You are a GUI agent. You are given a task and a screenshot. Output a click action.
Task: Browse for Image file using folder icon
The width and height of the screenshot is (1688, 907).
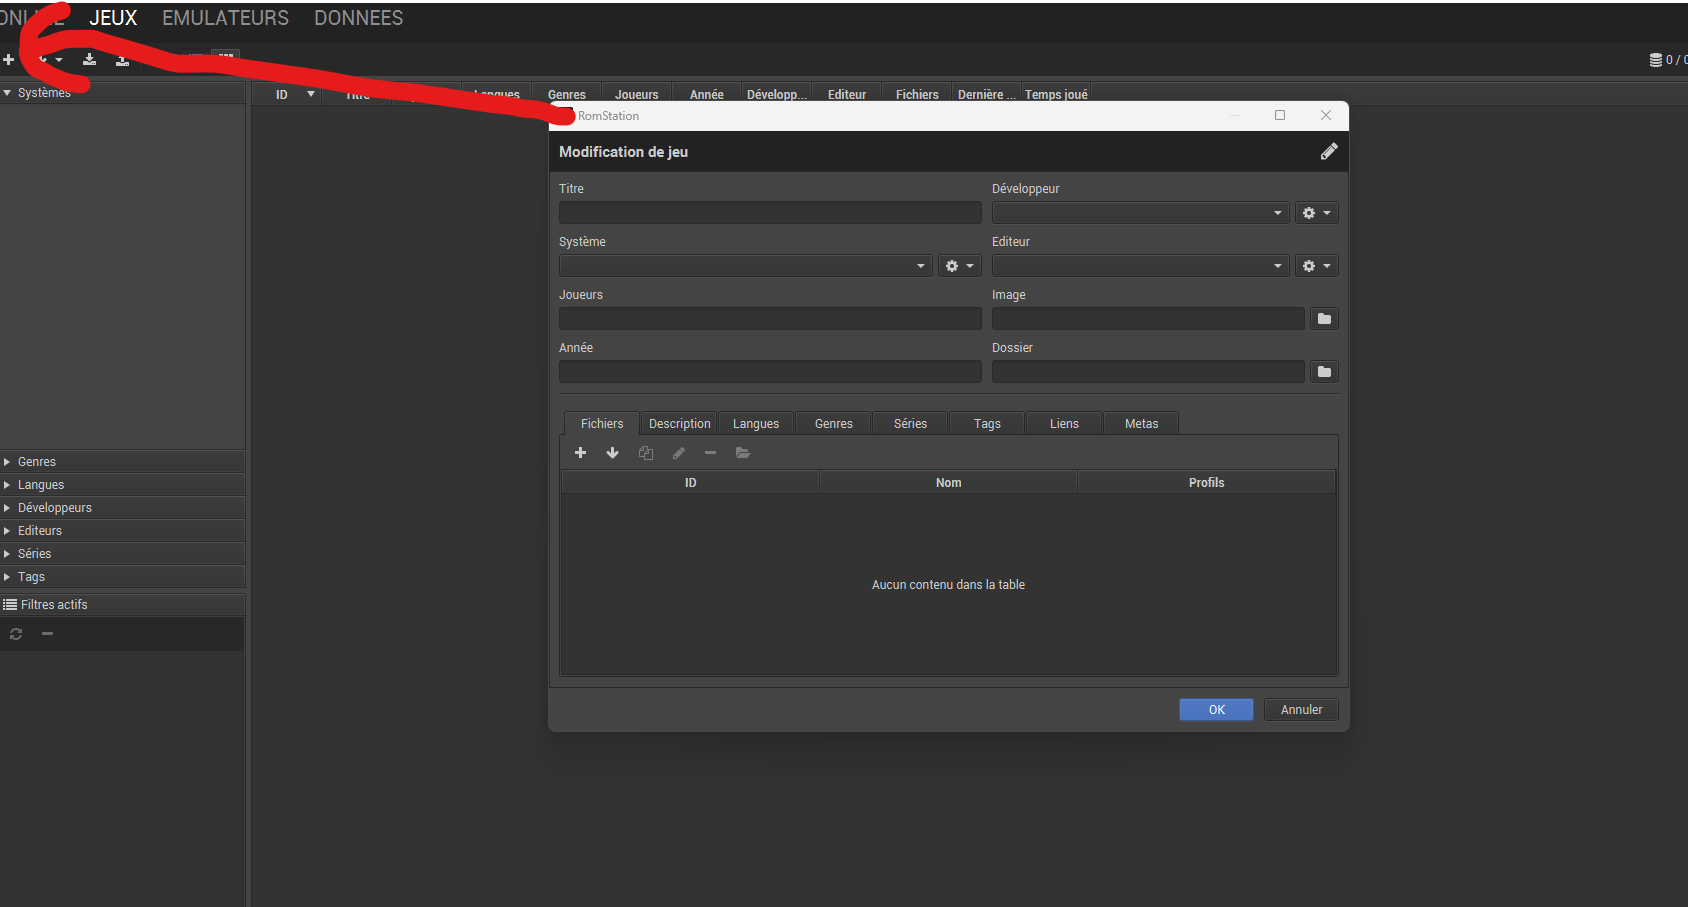[x=1324, y=319]
